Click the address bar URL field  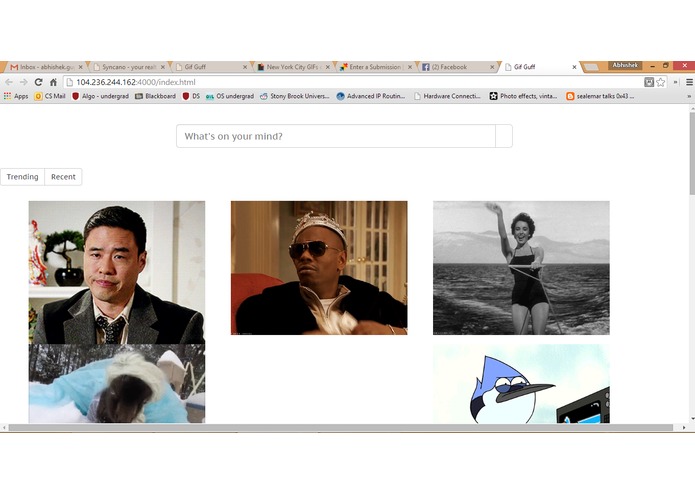[x=352, y=82]
